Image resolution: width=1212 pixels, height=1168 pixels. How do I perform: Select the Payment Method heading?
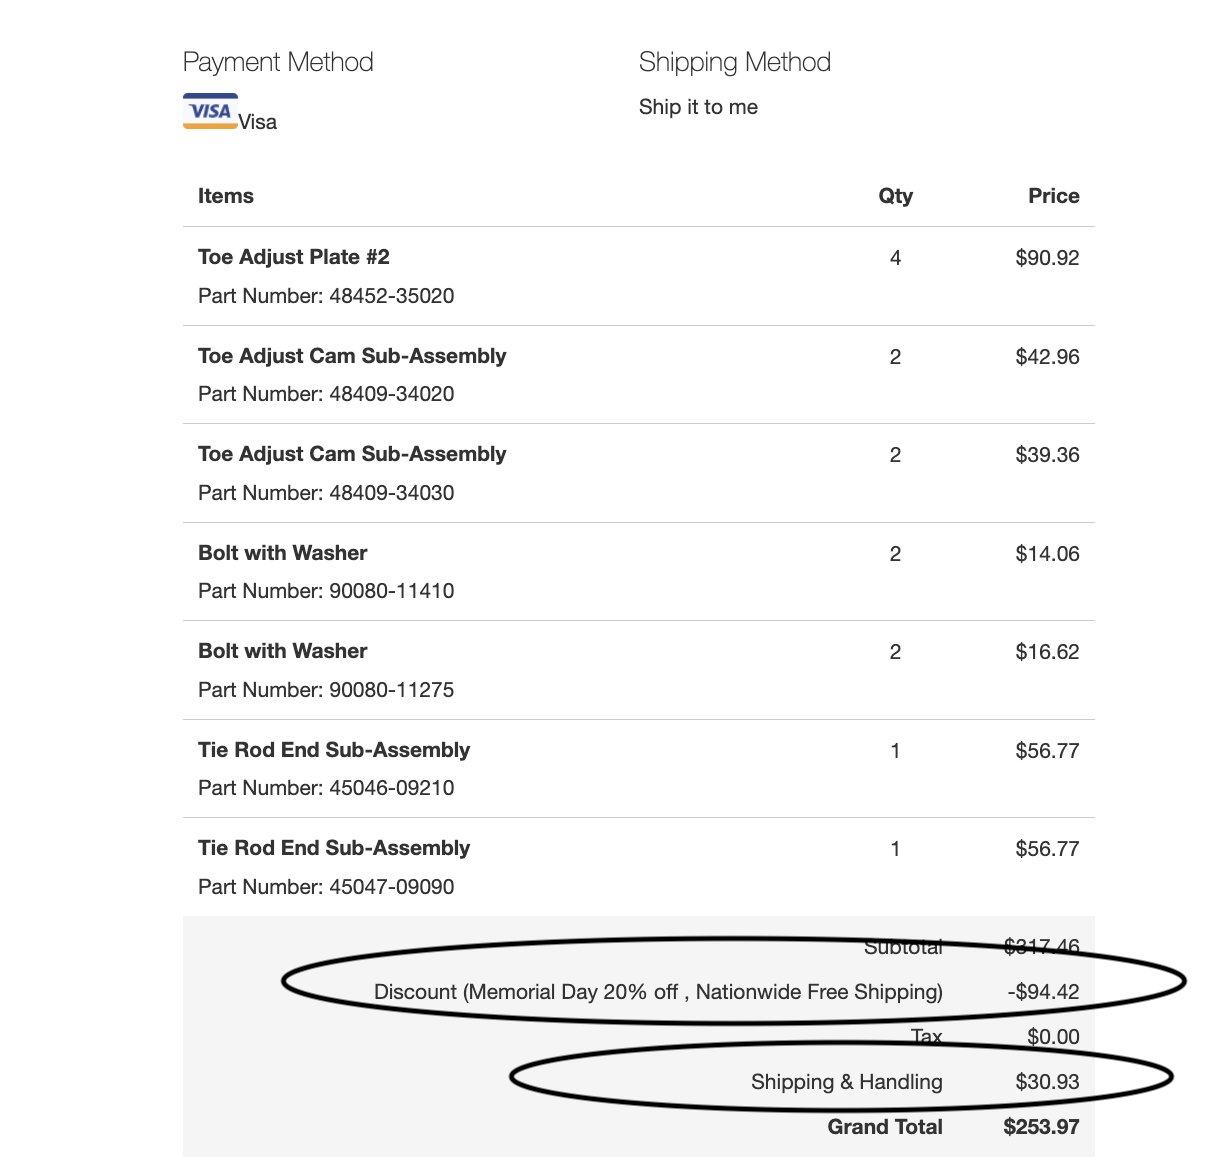click(x=278, y=62)
